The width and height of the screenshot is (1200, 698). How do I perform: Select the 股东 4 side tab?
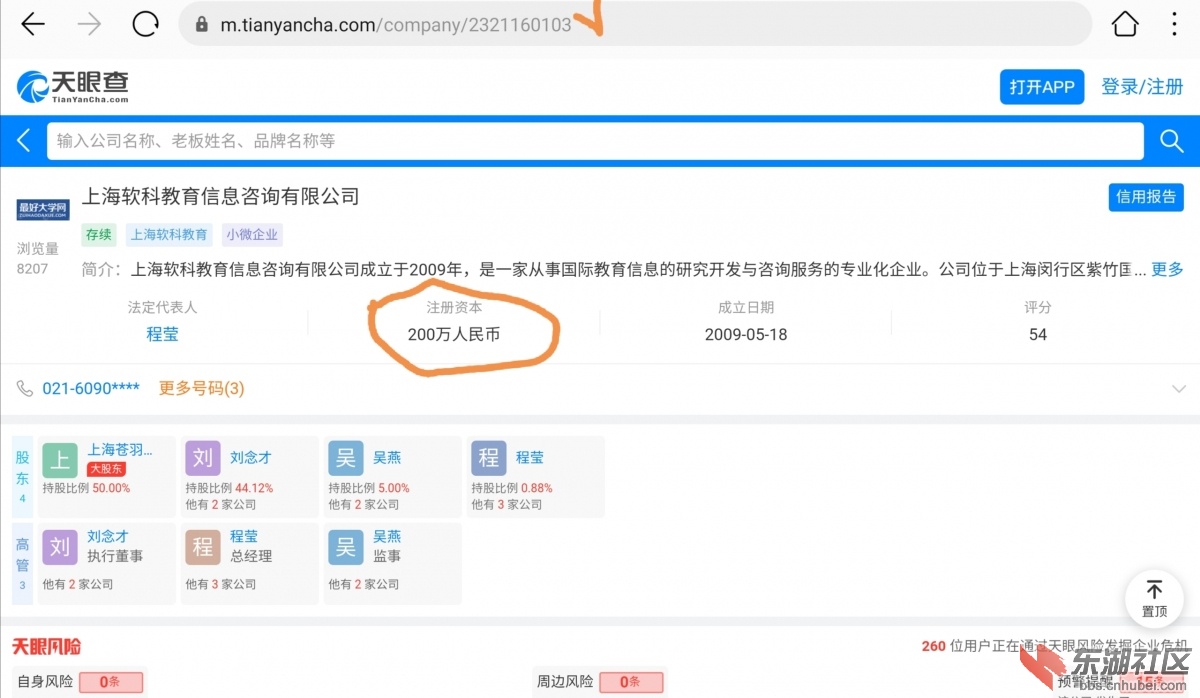click(22, 476)
